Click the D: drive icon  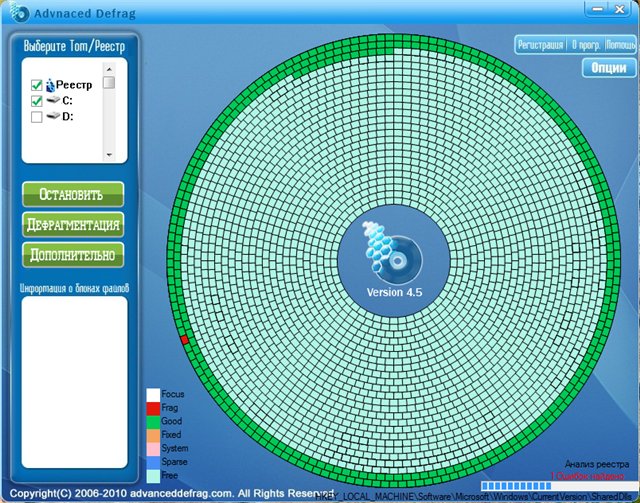52,117
